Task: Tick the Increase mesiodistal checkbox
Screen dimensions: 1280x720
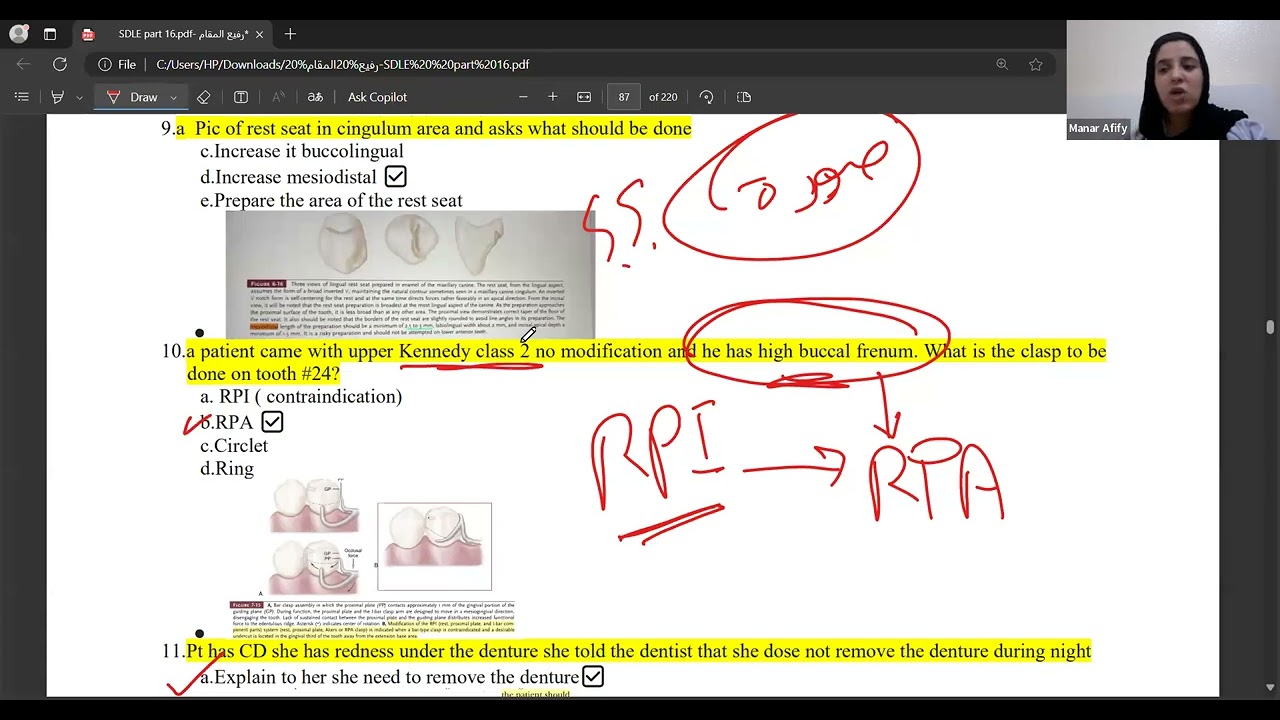Action: [x=396, y=177]
